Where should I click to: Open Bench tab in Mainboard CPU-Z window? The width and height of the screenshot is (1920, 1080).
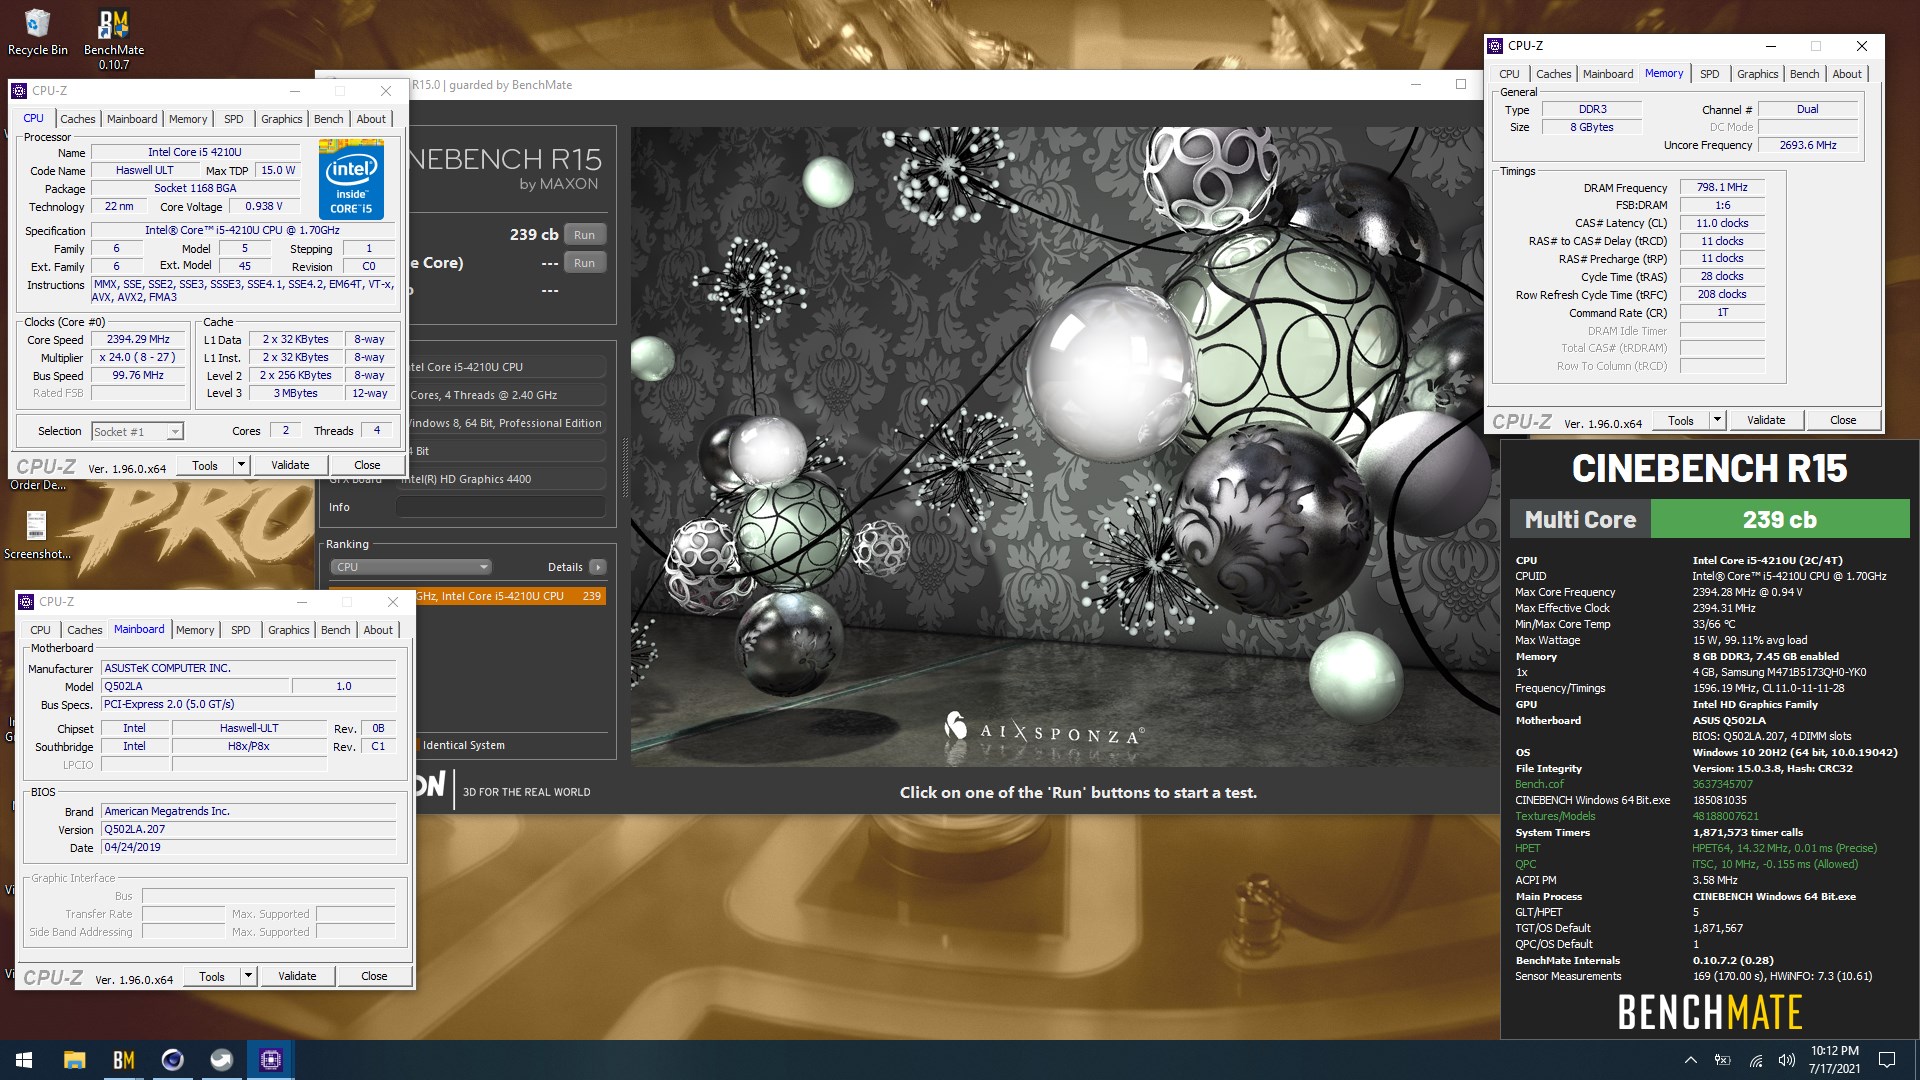point(336,630)
